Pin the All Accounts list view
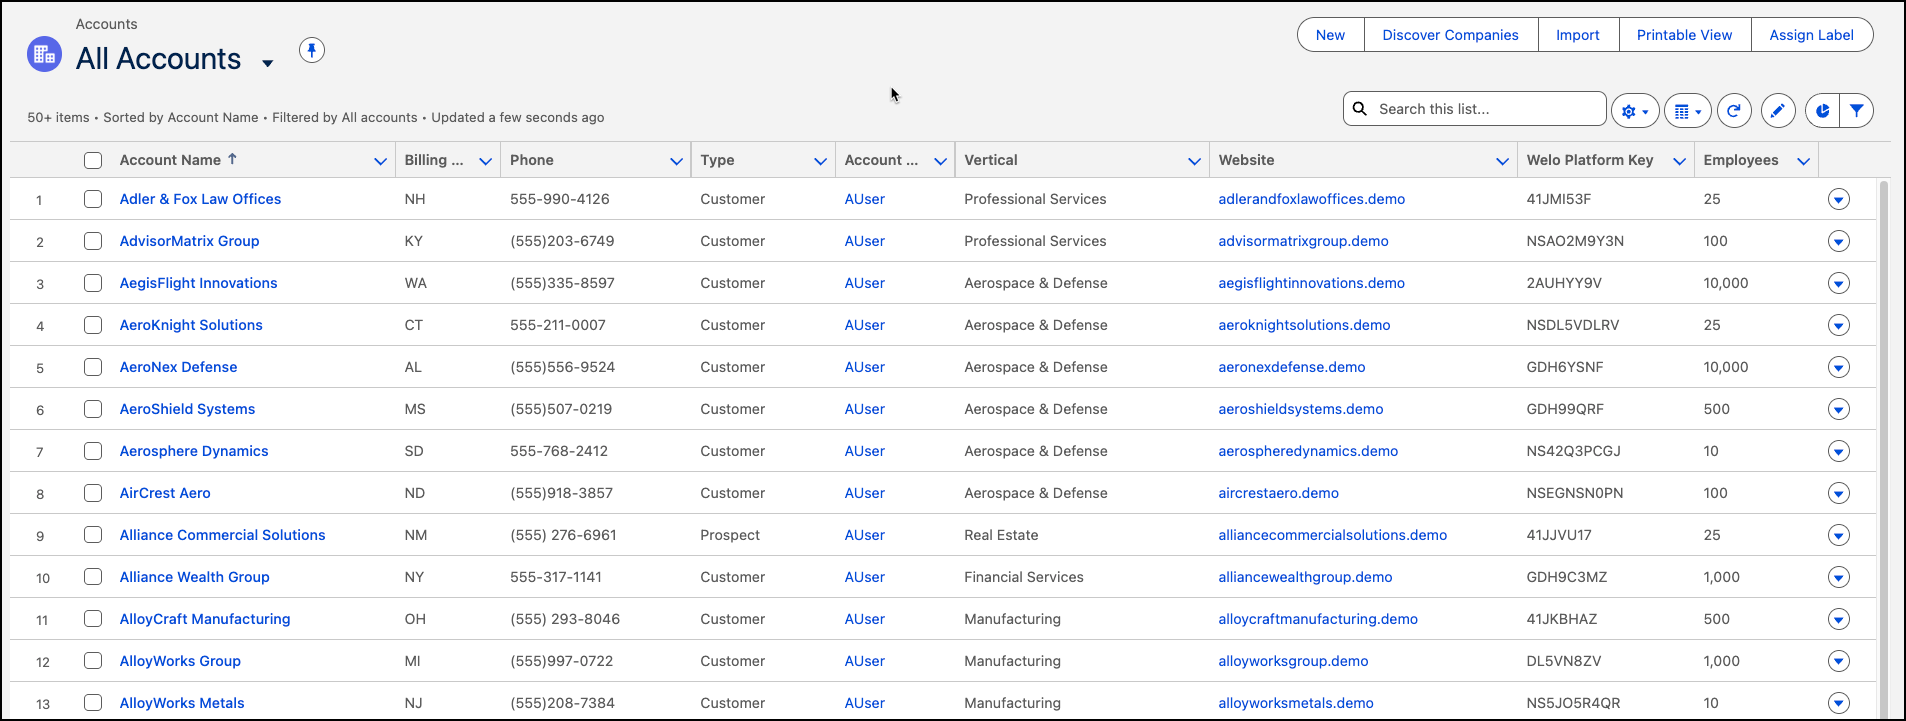 312,50
